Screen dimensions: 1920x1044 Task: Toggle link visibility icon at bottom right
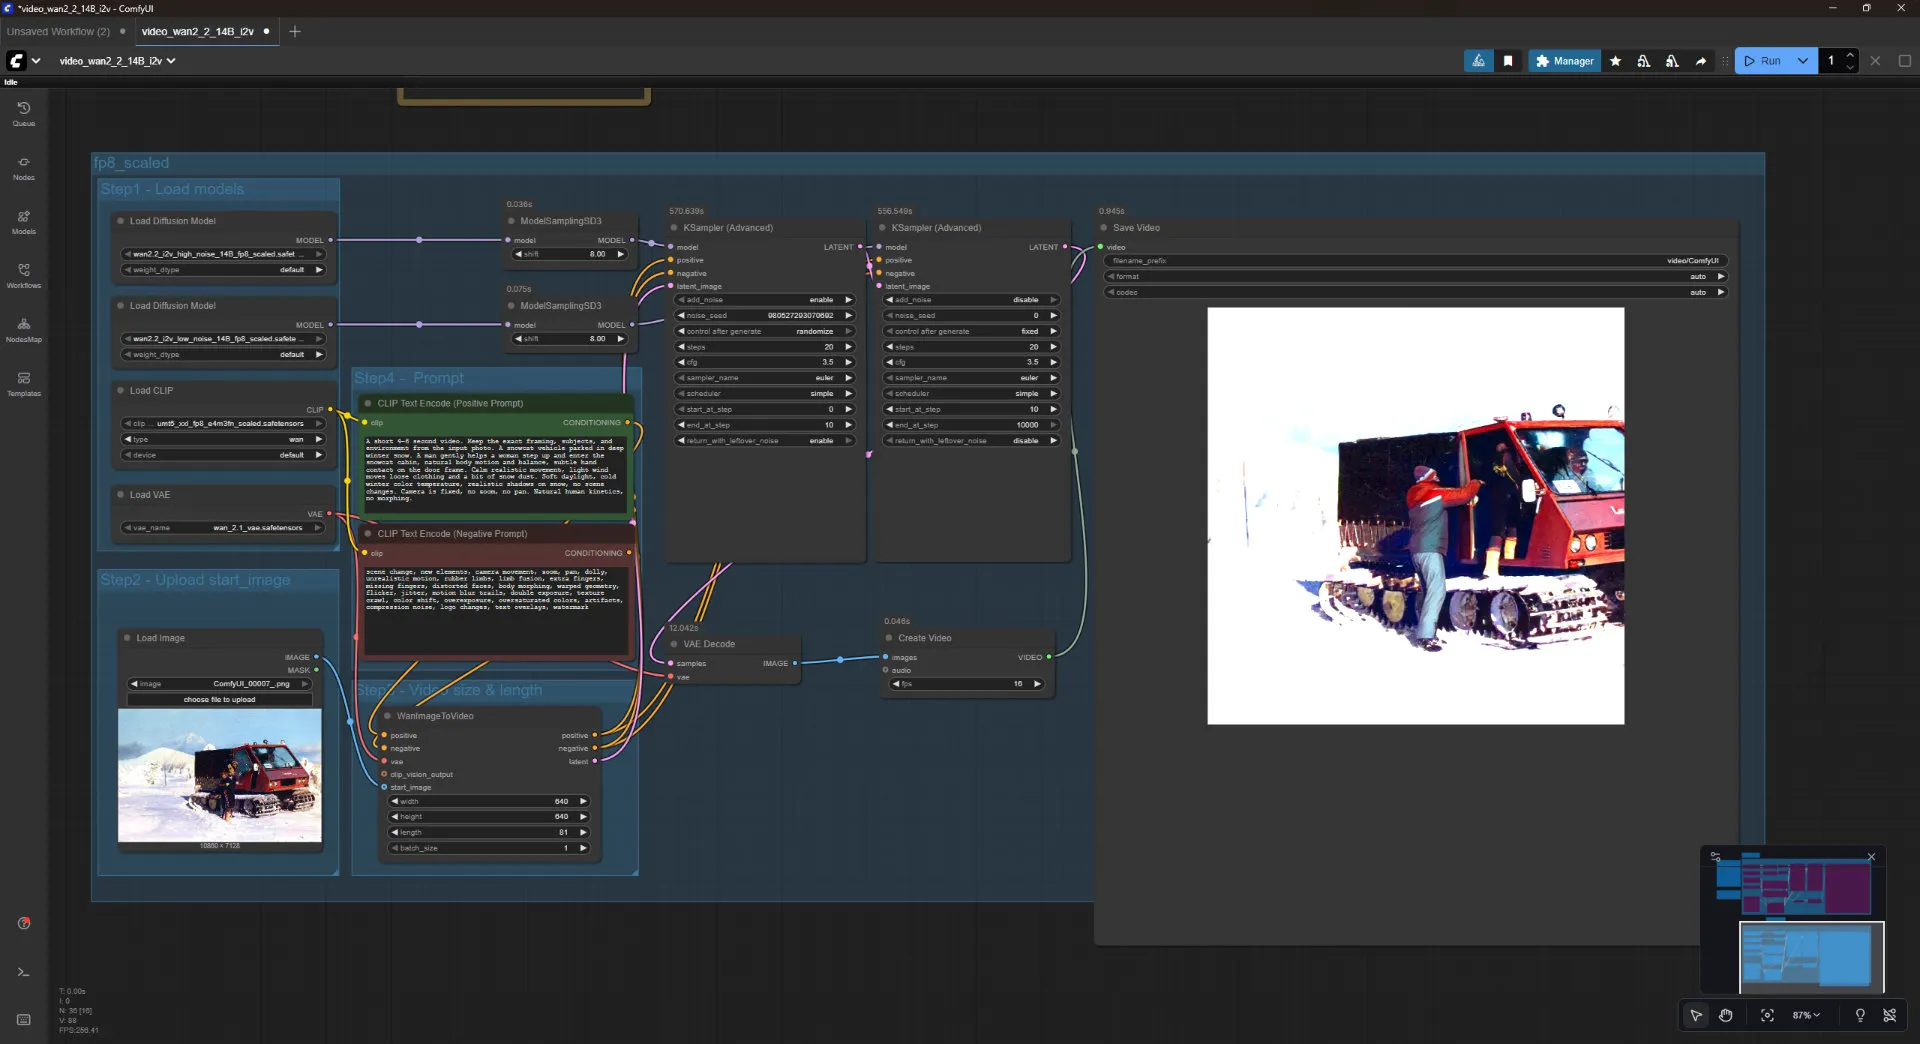(x=1889, y=1015)
